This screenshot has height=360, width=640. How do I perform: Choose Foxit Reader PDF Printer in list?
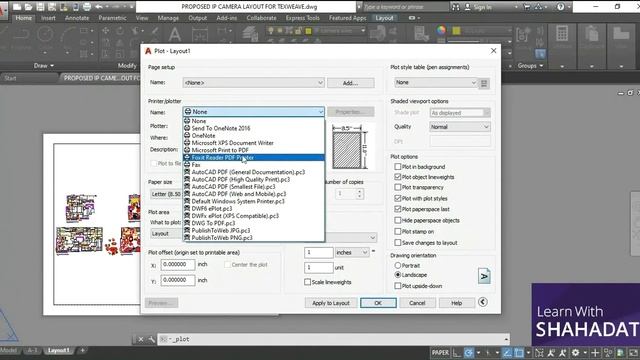253,158
